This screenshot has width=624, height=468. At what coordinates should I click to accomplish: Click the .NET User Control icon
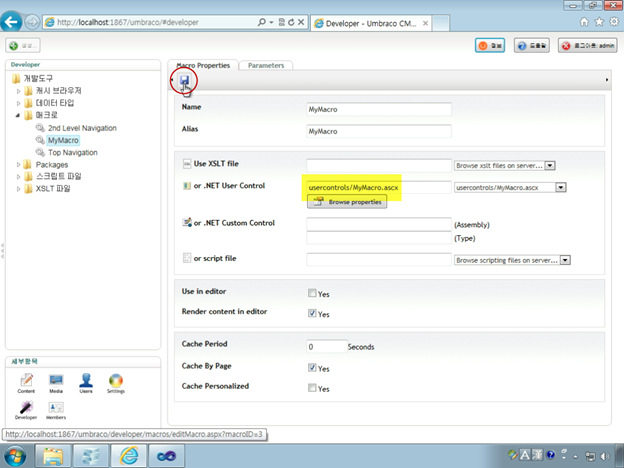[187, 185]
